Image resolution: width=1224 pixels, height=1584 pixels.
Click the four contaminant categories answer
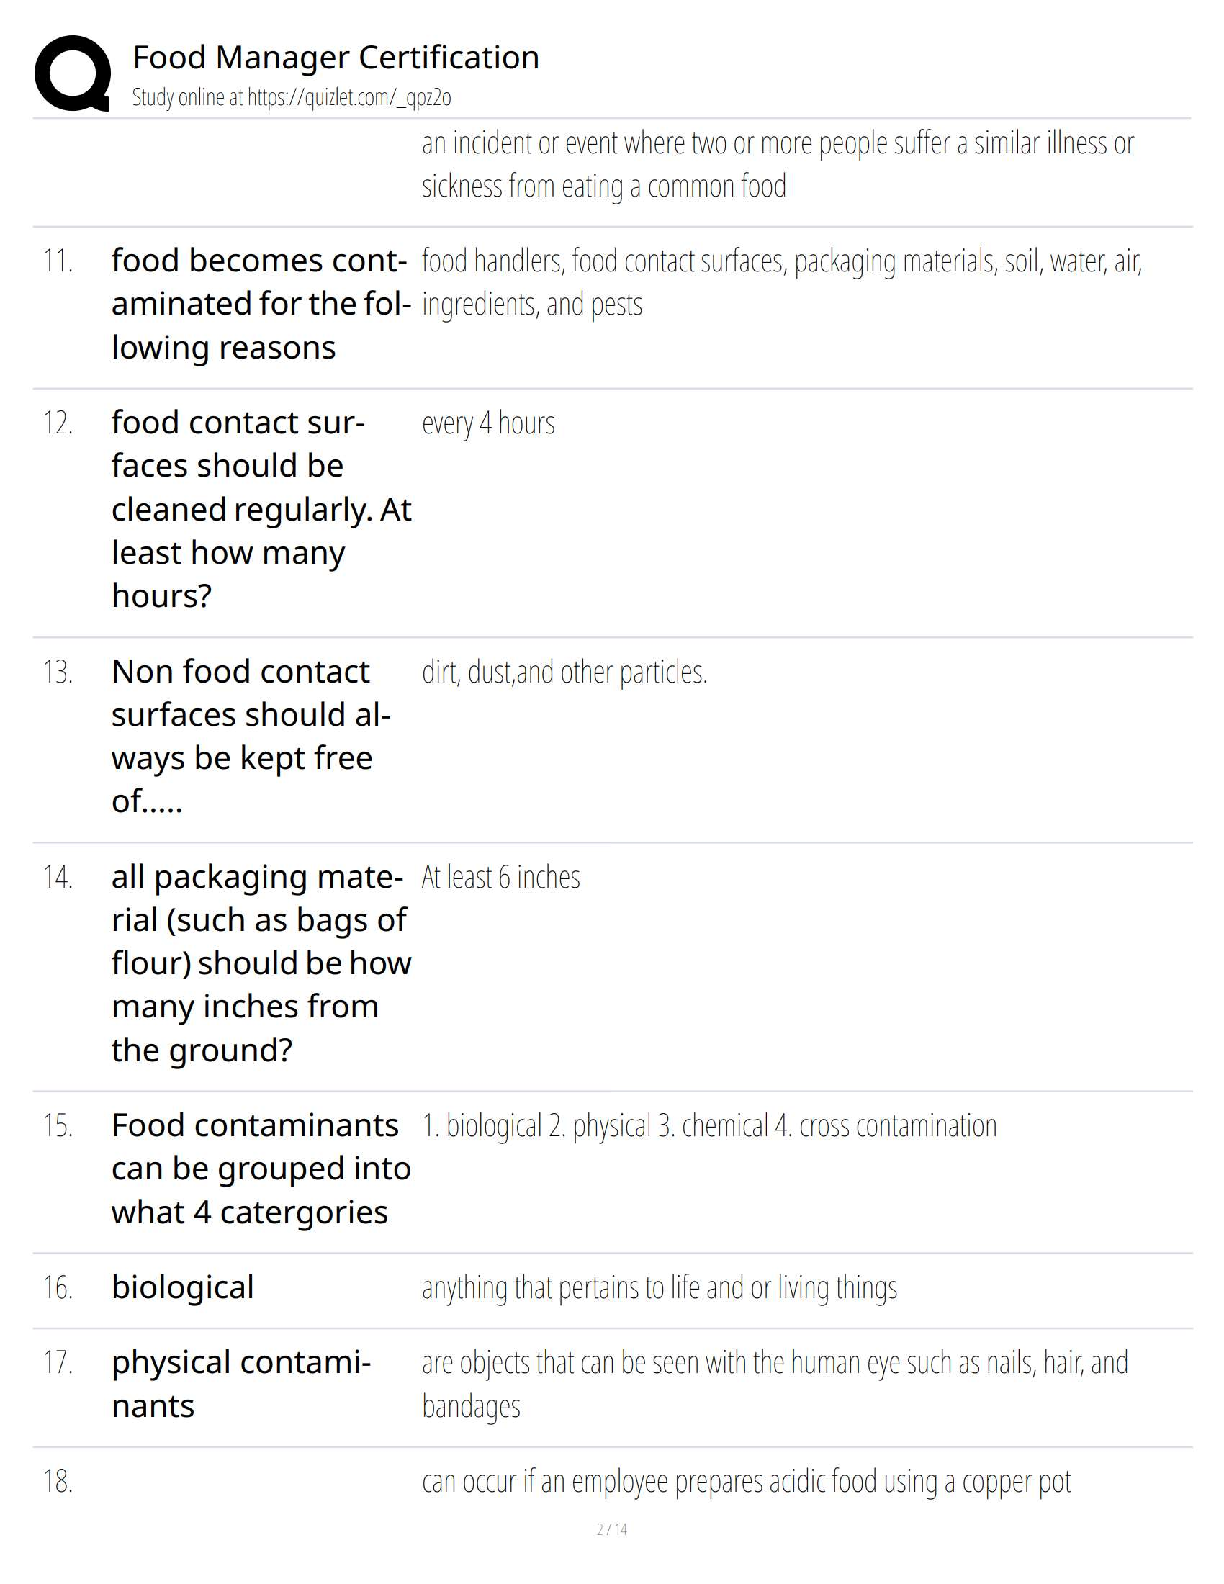pos(709,1126)
